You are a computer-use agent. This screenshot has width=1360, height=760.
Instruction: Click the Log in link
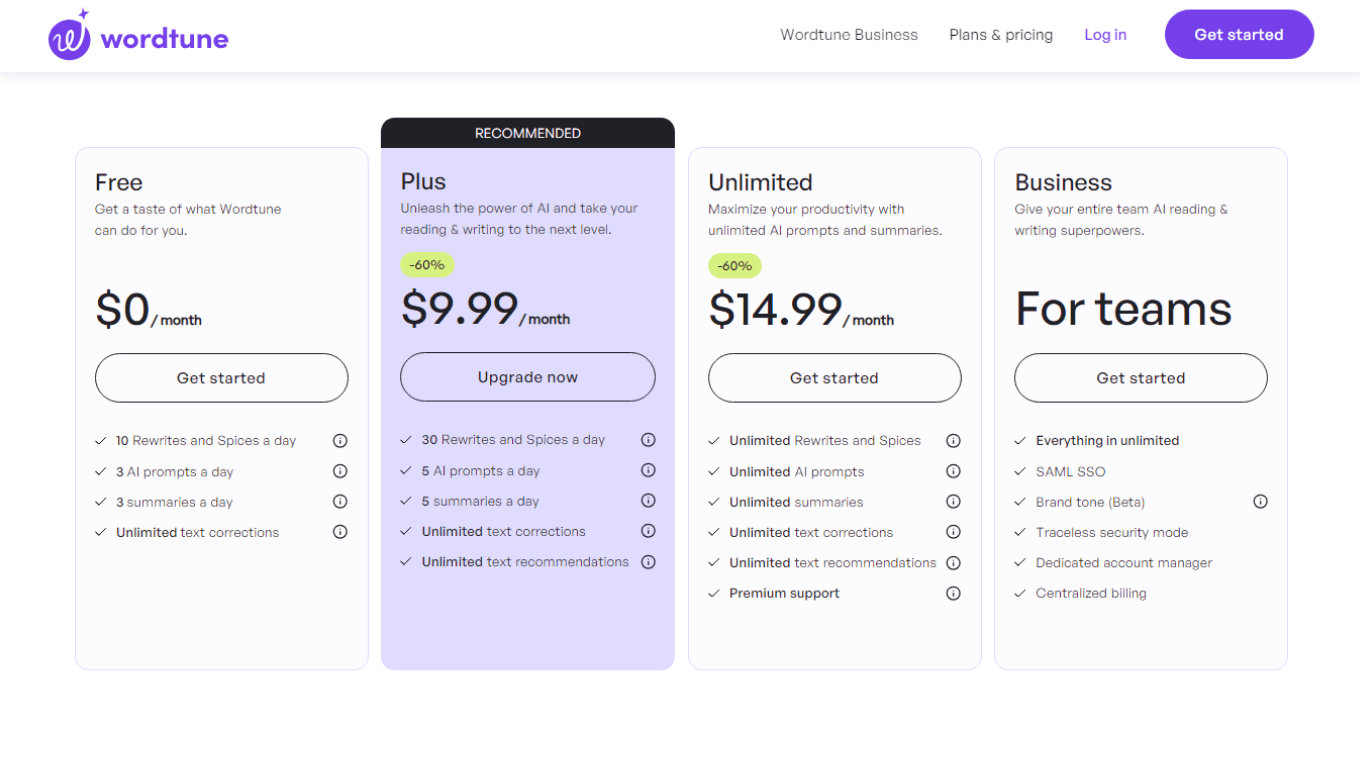click(x=1105, y=35)
